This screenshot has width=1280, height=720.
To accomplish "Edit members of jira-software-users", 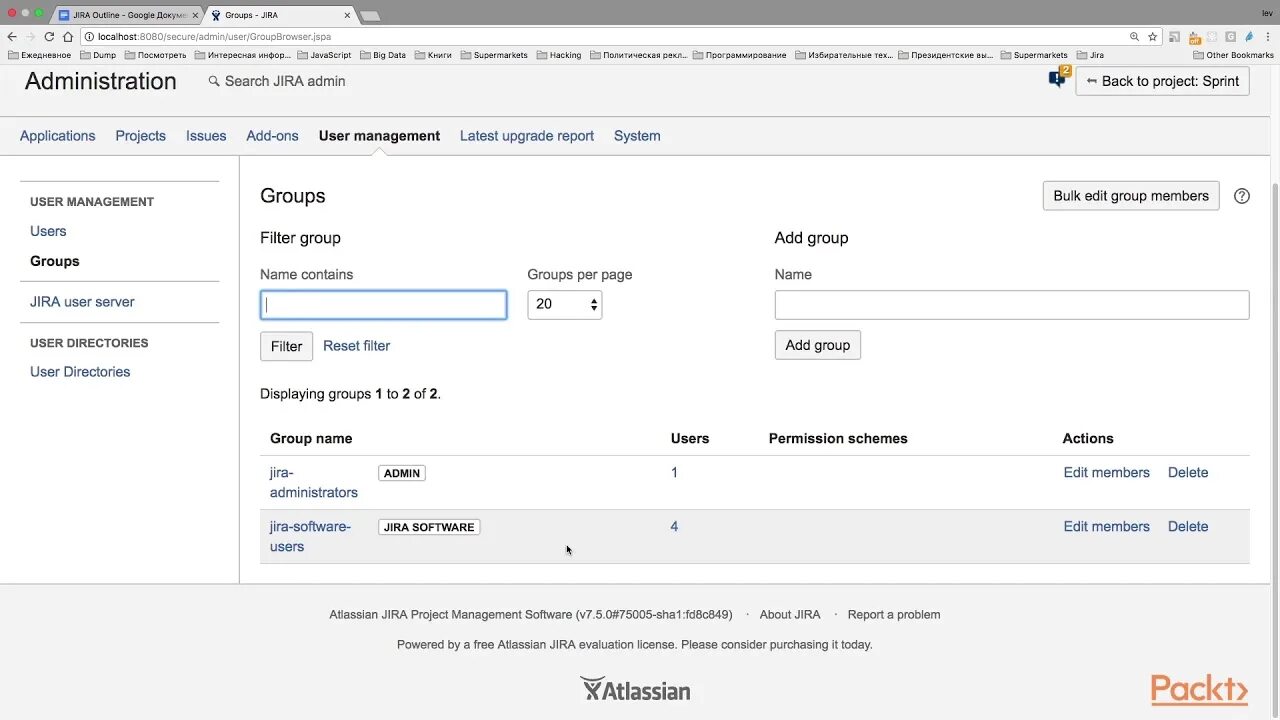I will pyautogui.click(x=1106, y=526).
